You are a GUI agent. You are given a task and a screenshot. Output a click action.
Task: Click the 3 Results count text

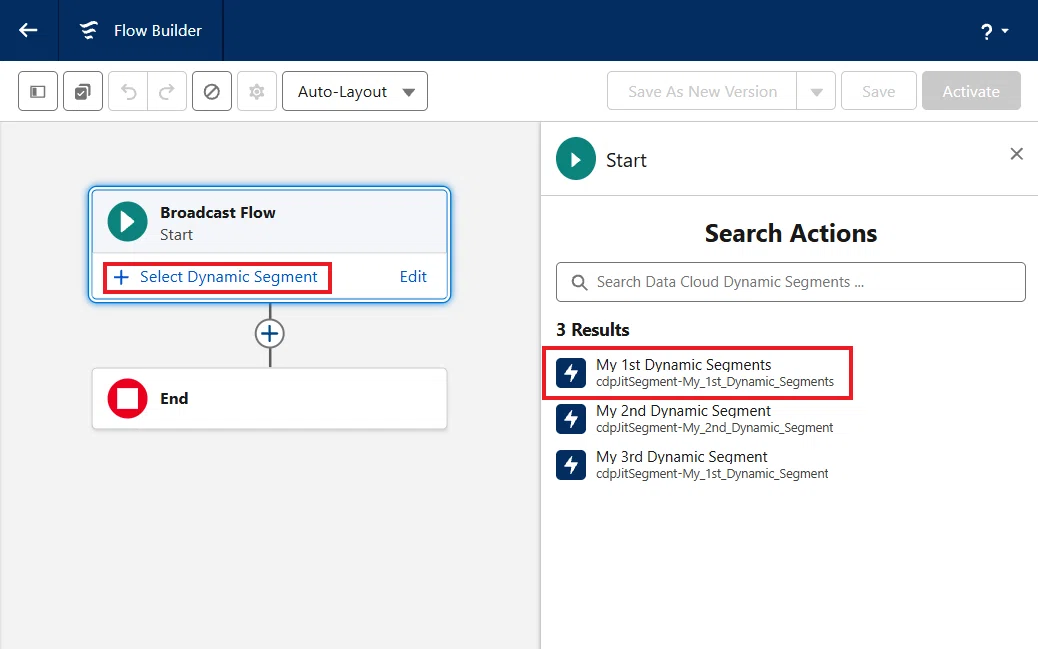click(592, 330)
